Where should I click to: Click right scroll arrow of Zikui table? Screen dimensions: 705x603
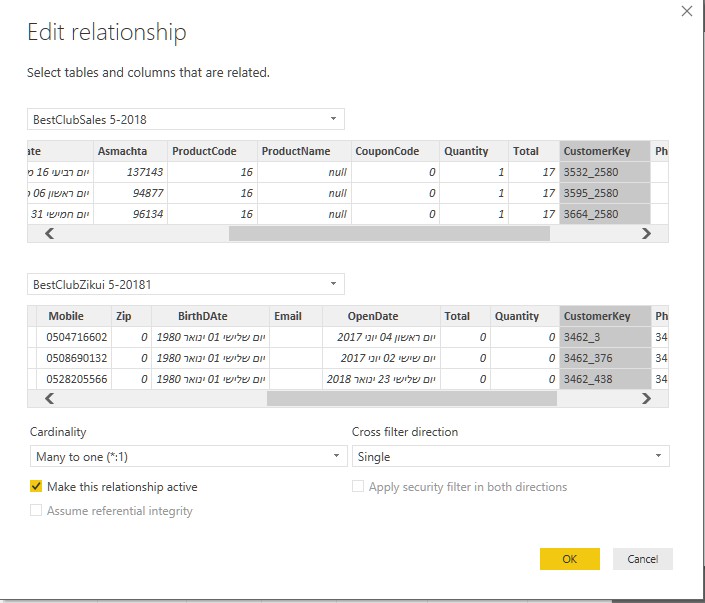click(x=646, y=398)
